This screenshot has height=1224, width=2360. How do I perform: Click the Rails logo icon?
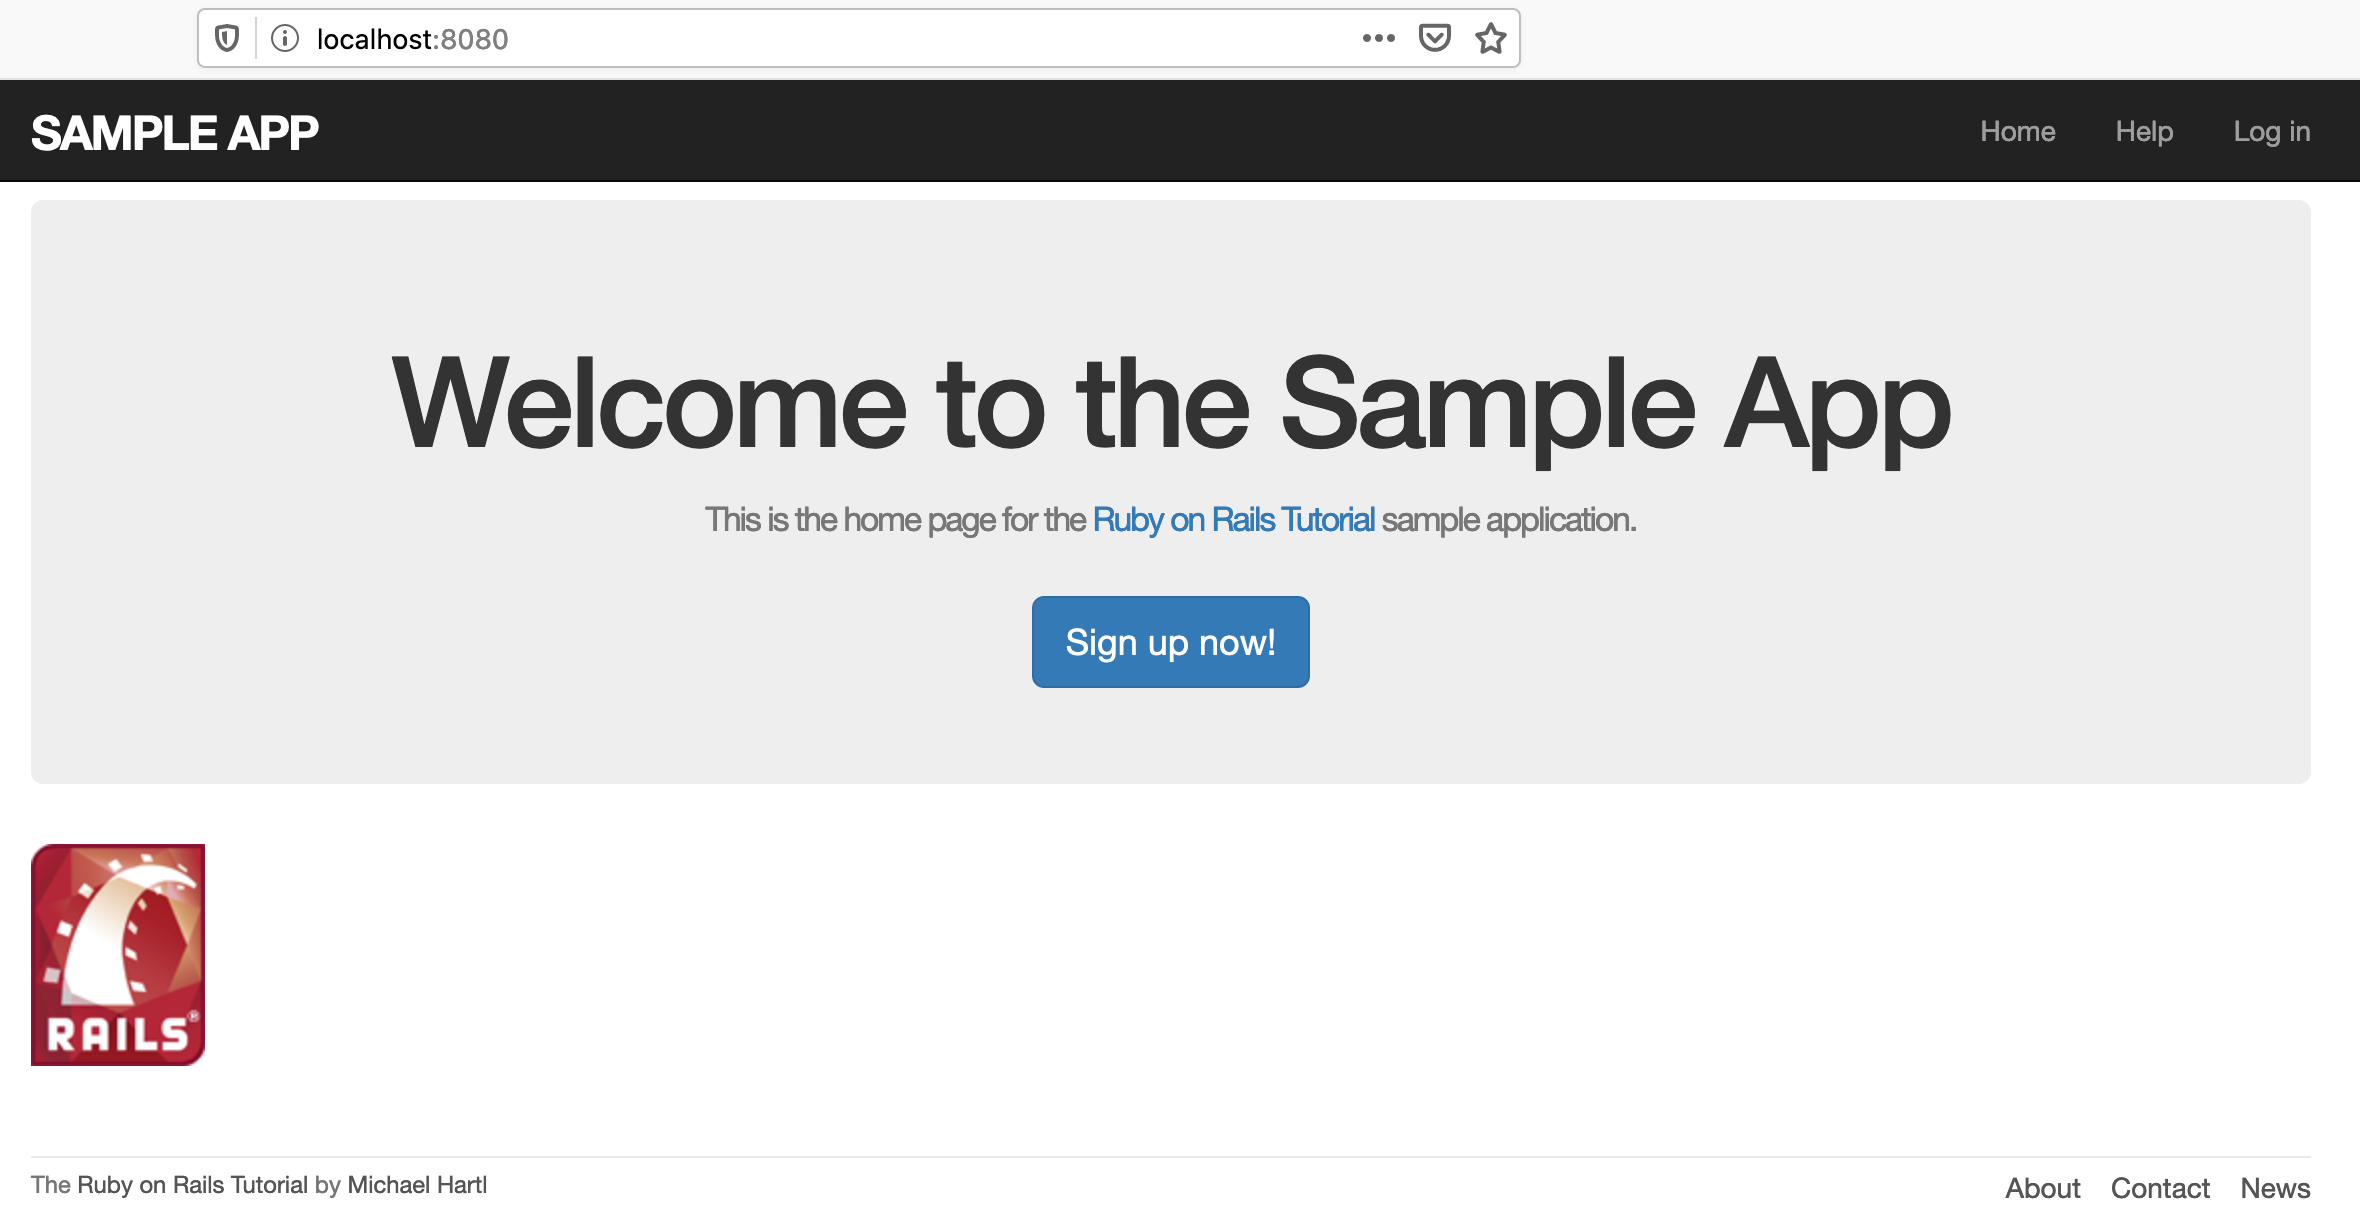[117, 955]
